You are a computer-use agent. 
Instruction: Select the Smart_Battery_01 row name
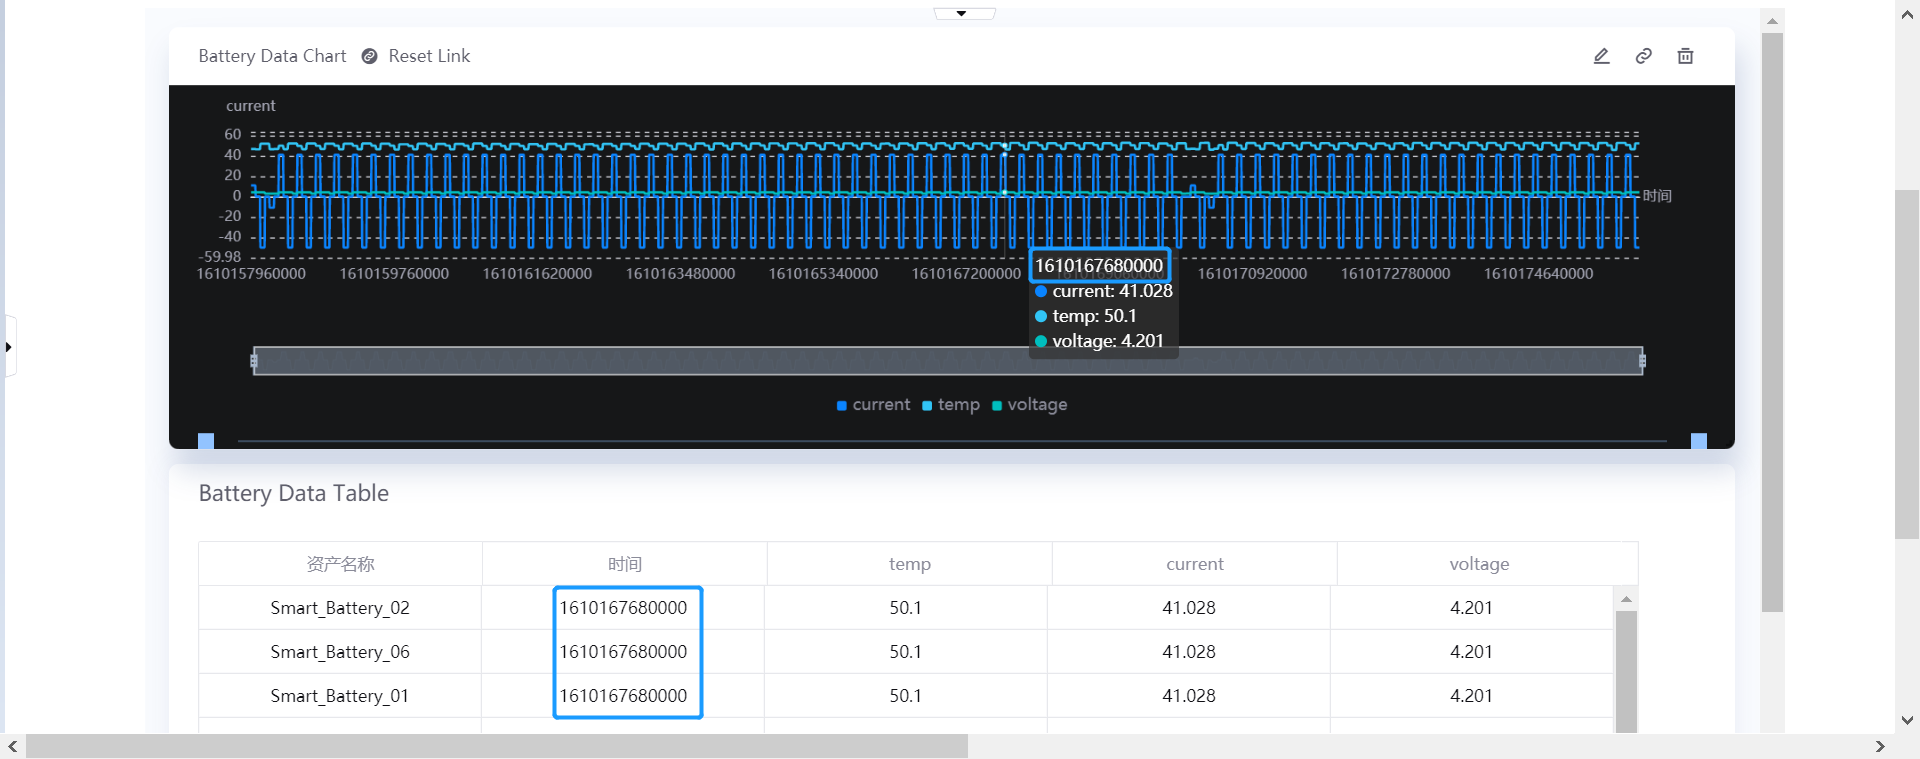point(340,696)
